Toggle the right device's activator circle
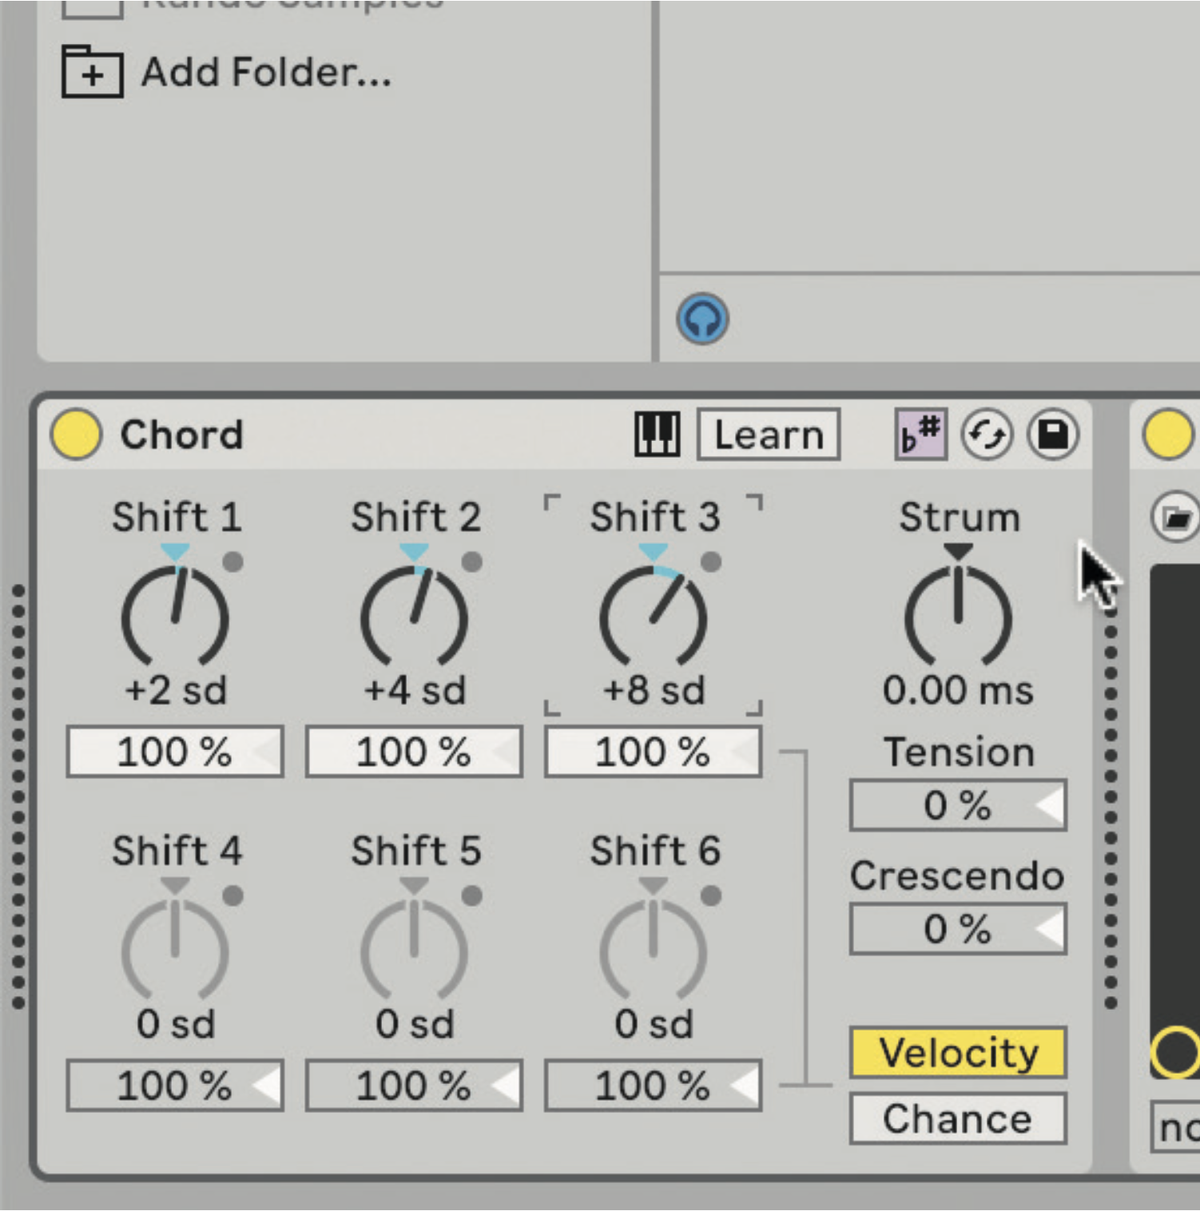This screenshot has height=1211, width=1200. pyautogui.click(x=1168, y=434)
